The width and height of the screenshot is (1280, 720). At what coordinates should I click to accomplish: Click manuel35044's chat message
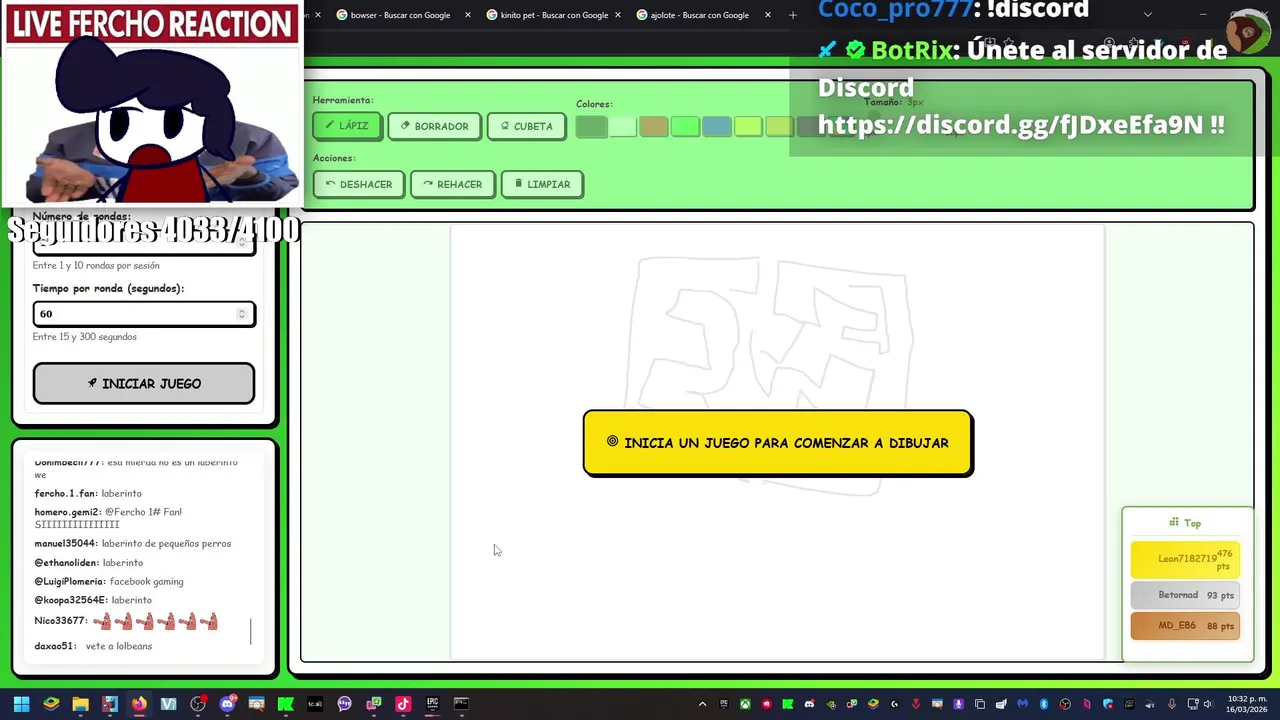coord(133,543)
